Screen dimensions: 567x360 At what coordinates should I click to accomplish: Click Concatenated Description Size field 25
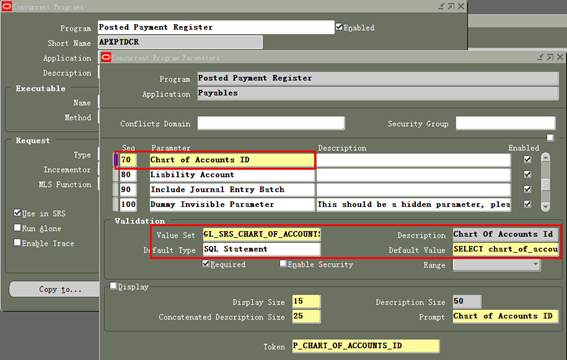(306, 316)
